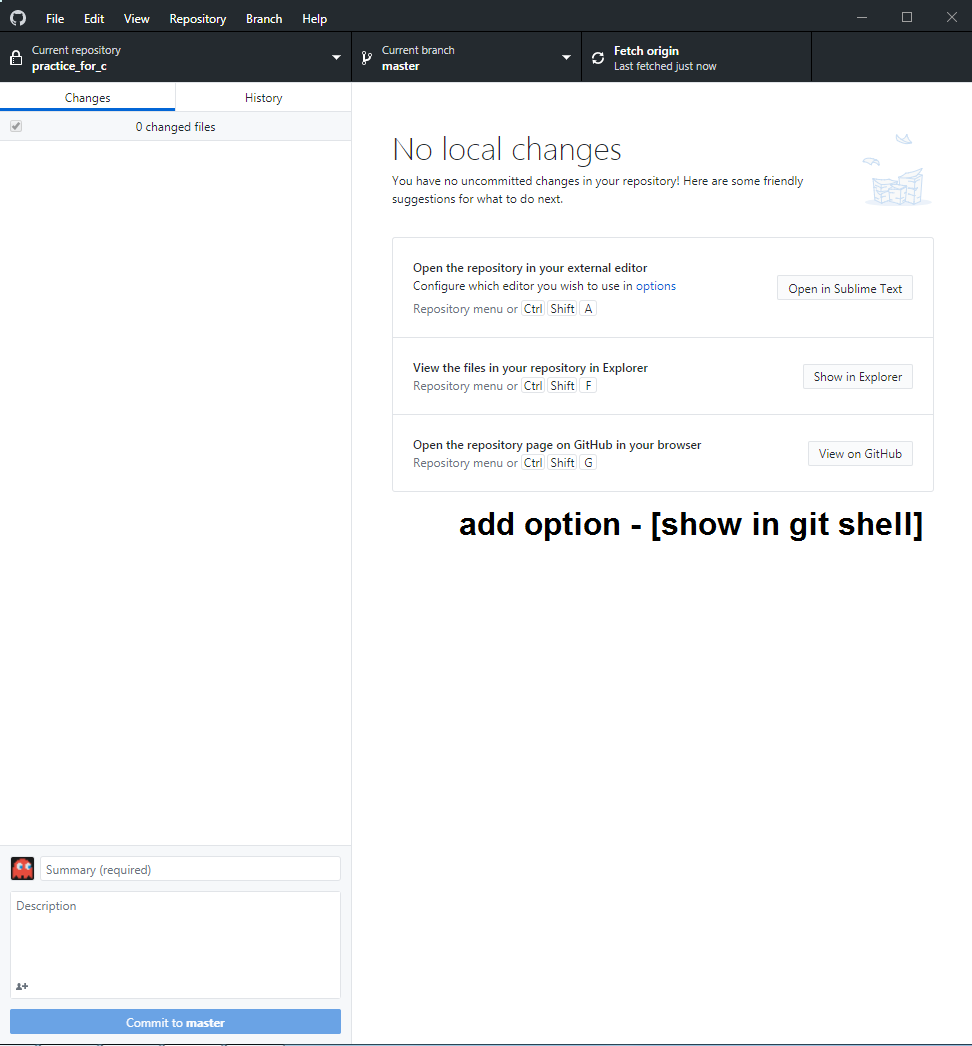Image resolution: width=972 pixels, height=1046 pixels.
Task: Click the branch icon next to master
Action: (367, 57)
